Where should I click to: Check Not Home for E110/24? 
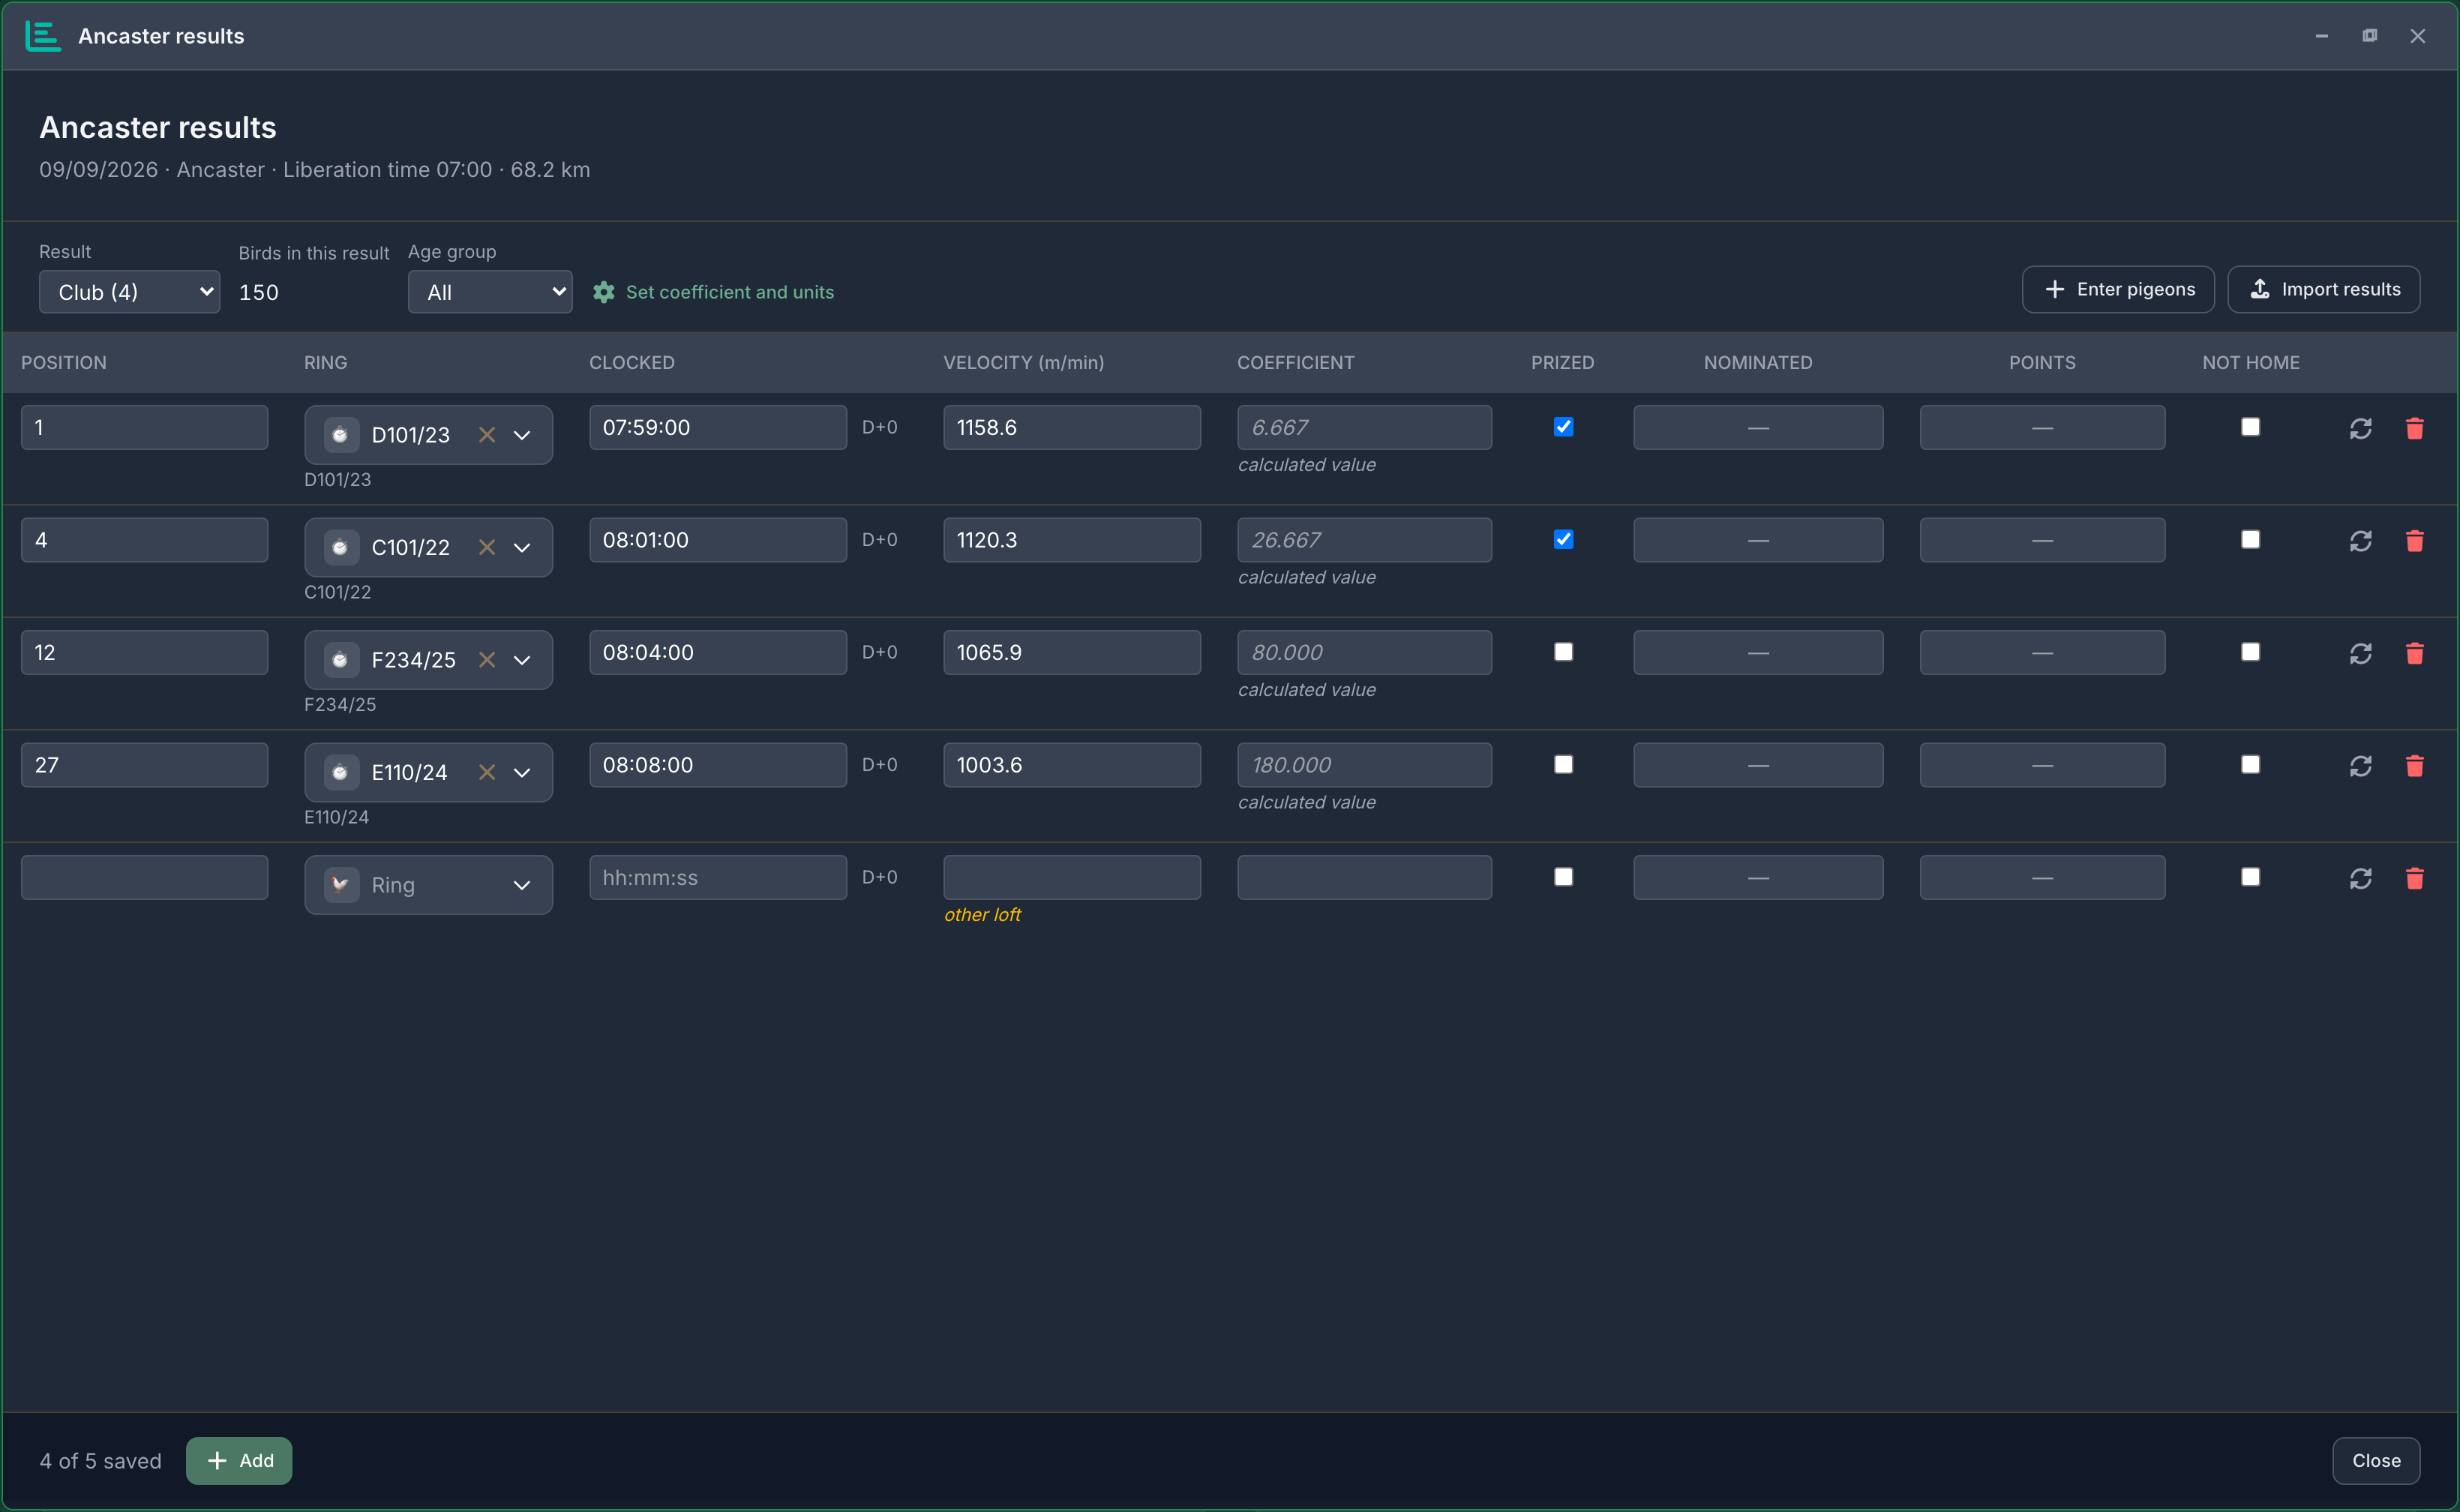click(x=2250, y=765)
